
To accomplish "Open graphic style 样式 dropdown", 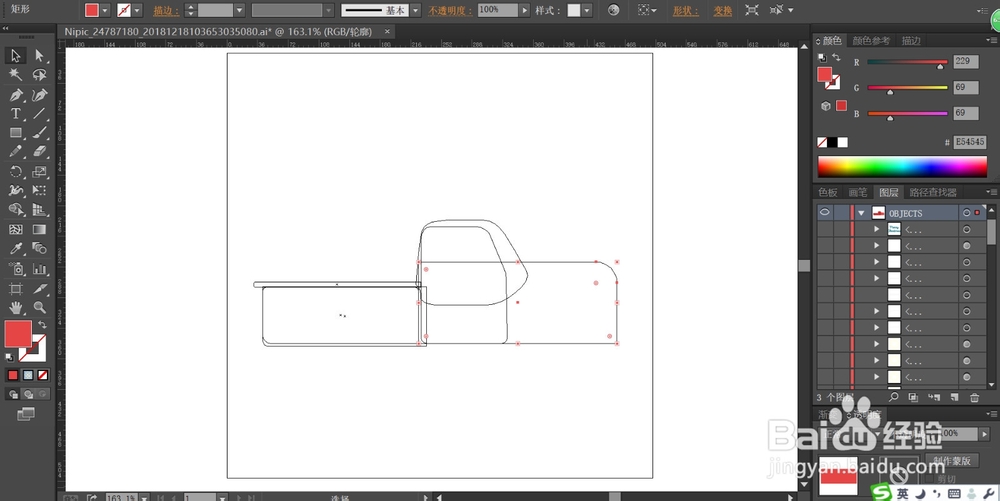I will click(x=587, y=10).
